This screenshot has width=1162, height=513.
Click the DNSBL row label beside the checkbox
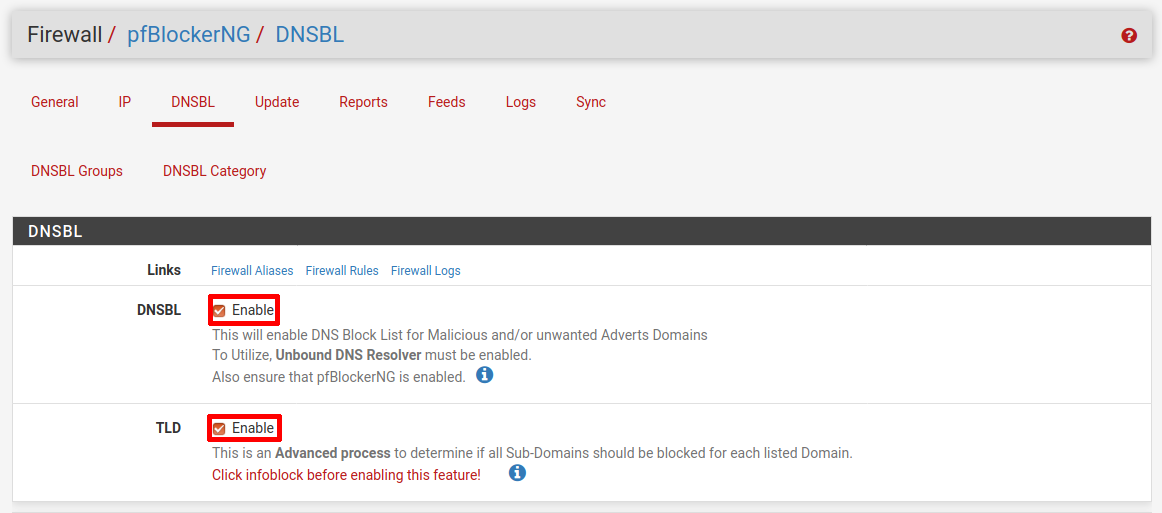coord(159,310)
